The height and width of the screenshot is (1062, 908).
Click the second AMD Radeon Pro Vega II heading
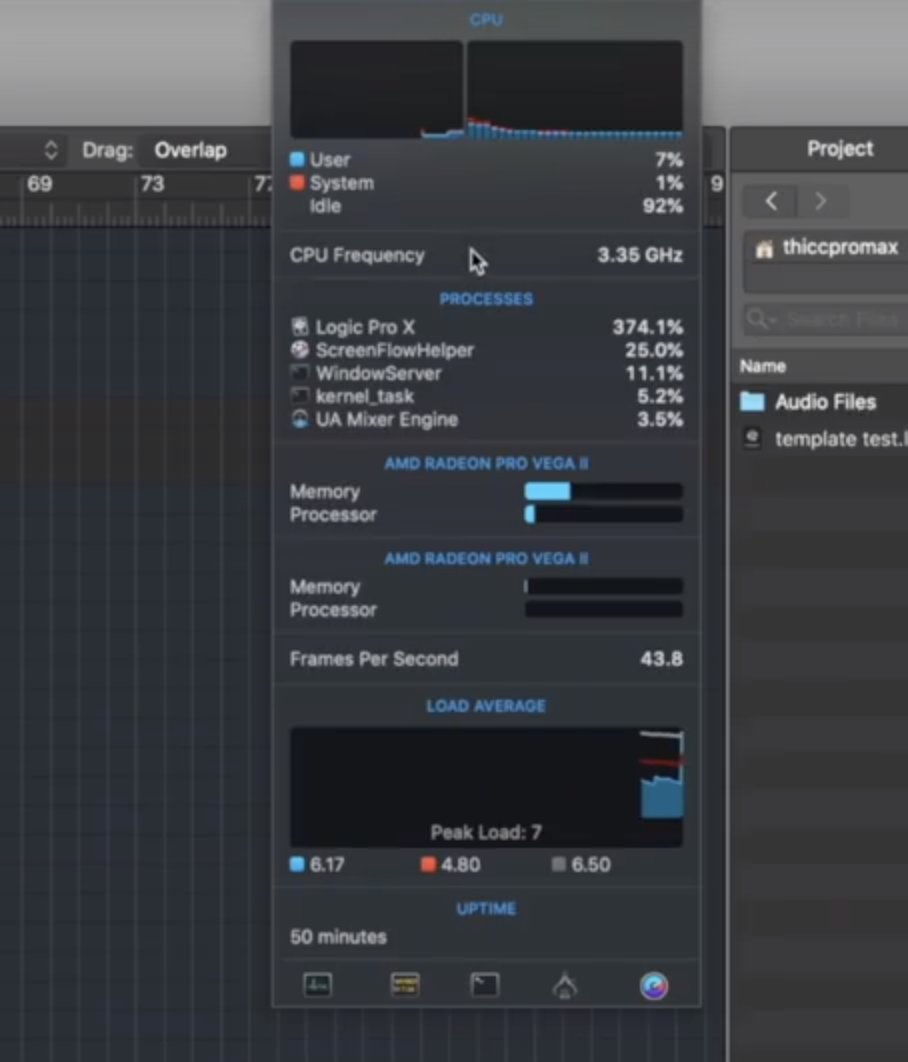tap(486, 559)
